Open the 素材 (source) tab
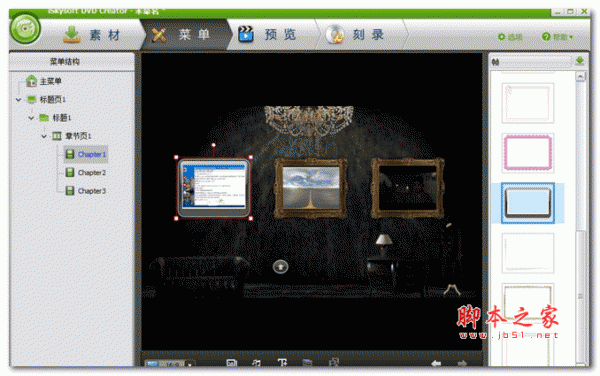Screen dimensions: 600x376 pyautogui.click(x=92, y=35)
